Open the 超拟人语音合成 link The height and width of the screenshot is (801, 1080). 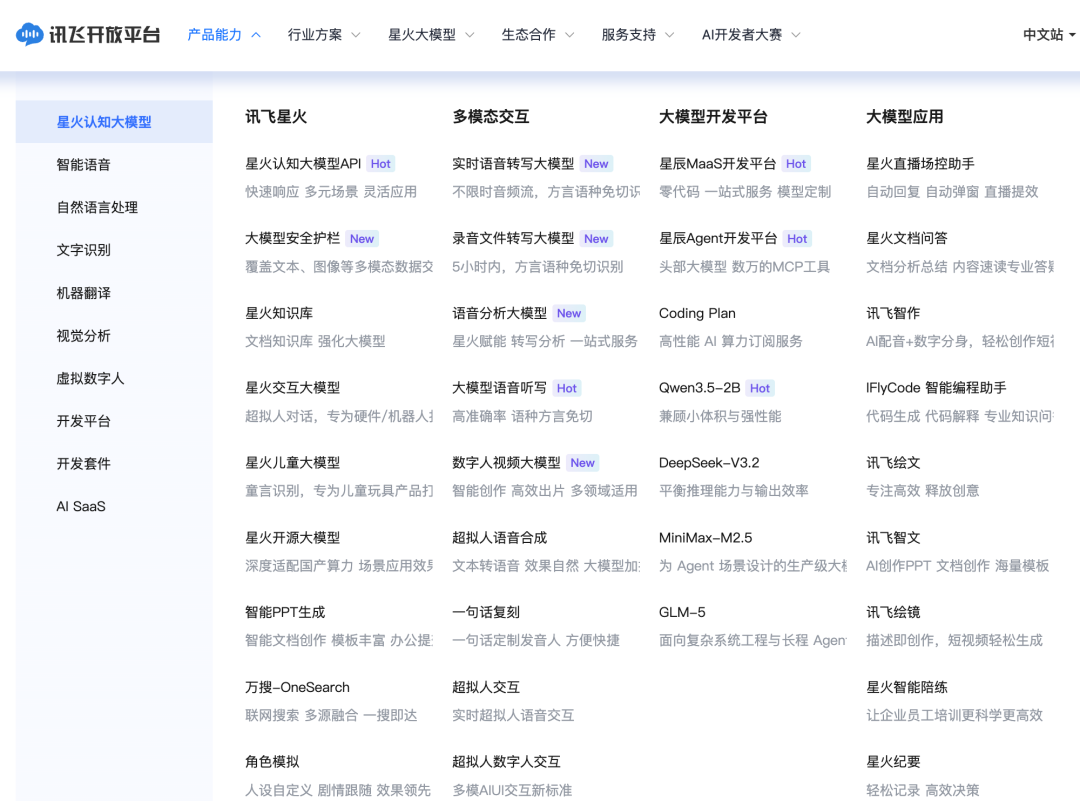click(x=499, y=538)
